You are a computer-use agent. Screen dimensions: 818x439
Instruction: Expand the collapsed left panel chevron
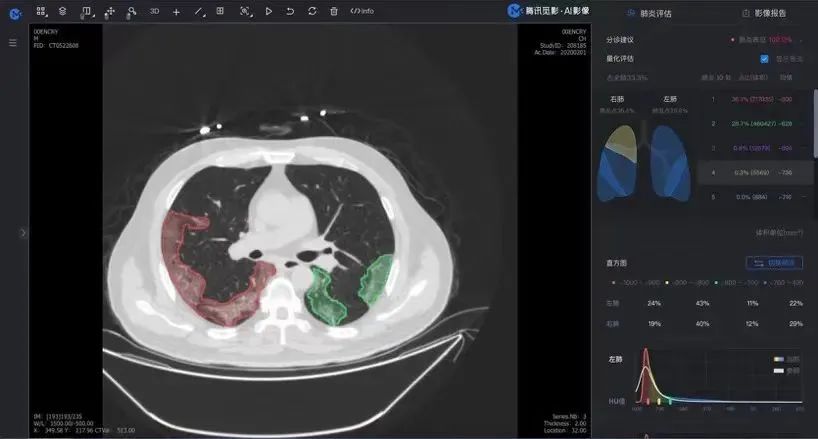coord(23,232)
